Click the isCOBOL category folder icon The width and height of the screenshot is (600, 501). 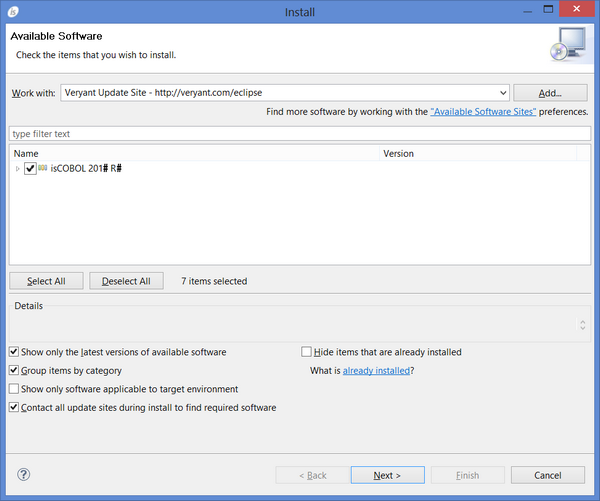43,169
